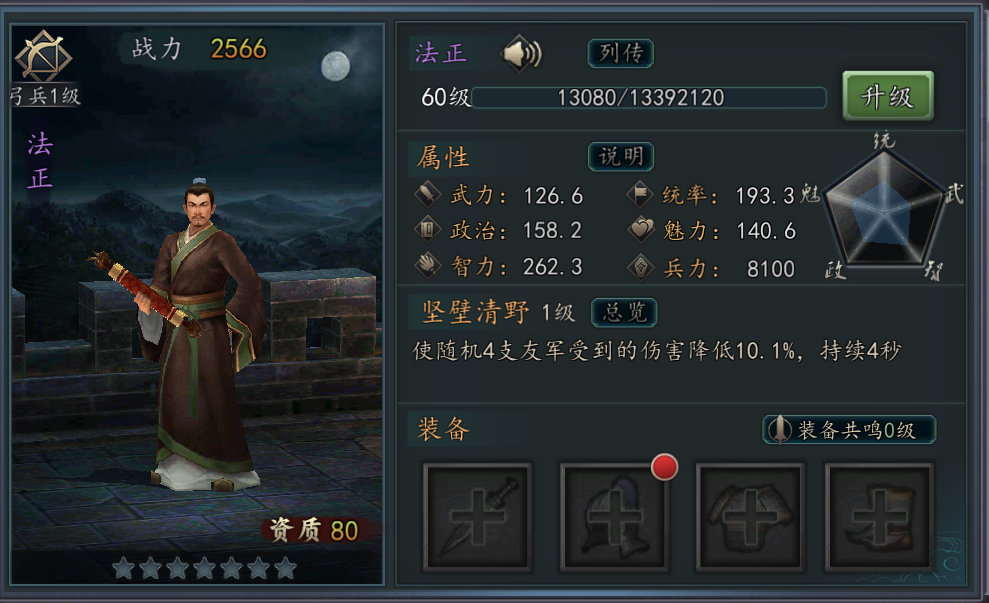The width and height of the screenshot is (989, 603).
Task: Select the empty weapon equipment slot
Action: pyautogui.click(x=477, y=517)
